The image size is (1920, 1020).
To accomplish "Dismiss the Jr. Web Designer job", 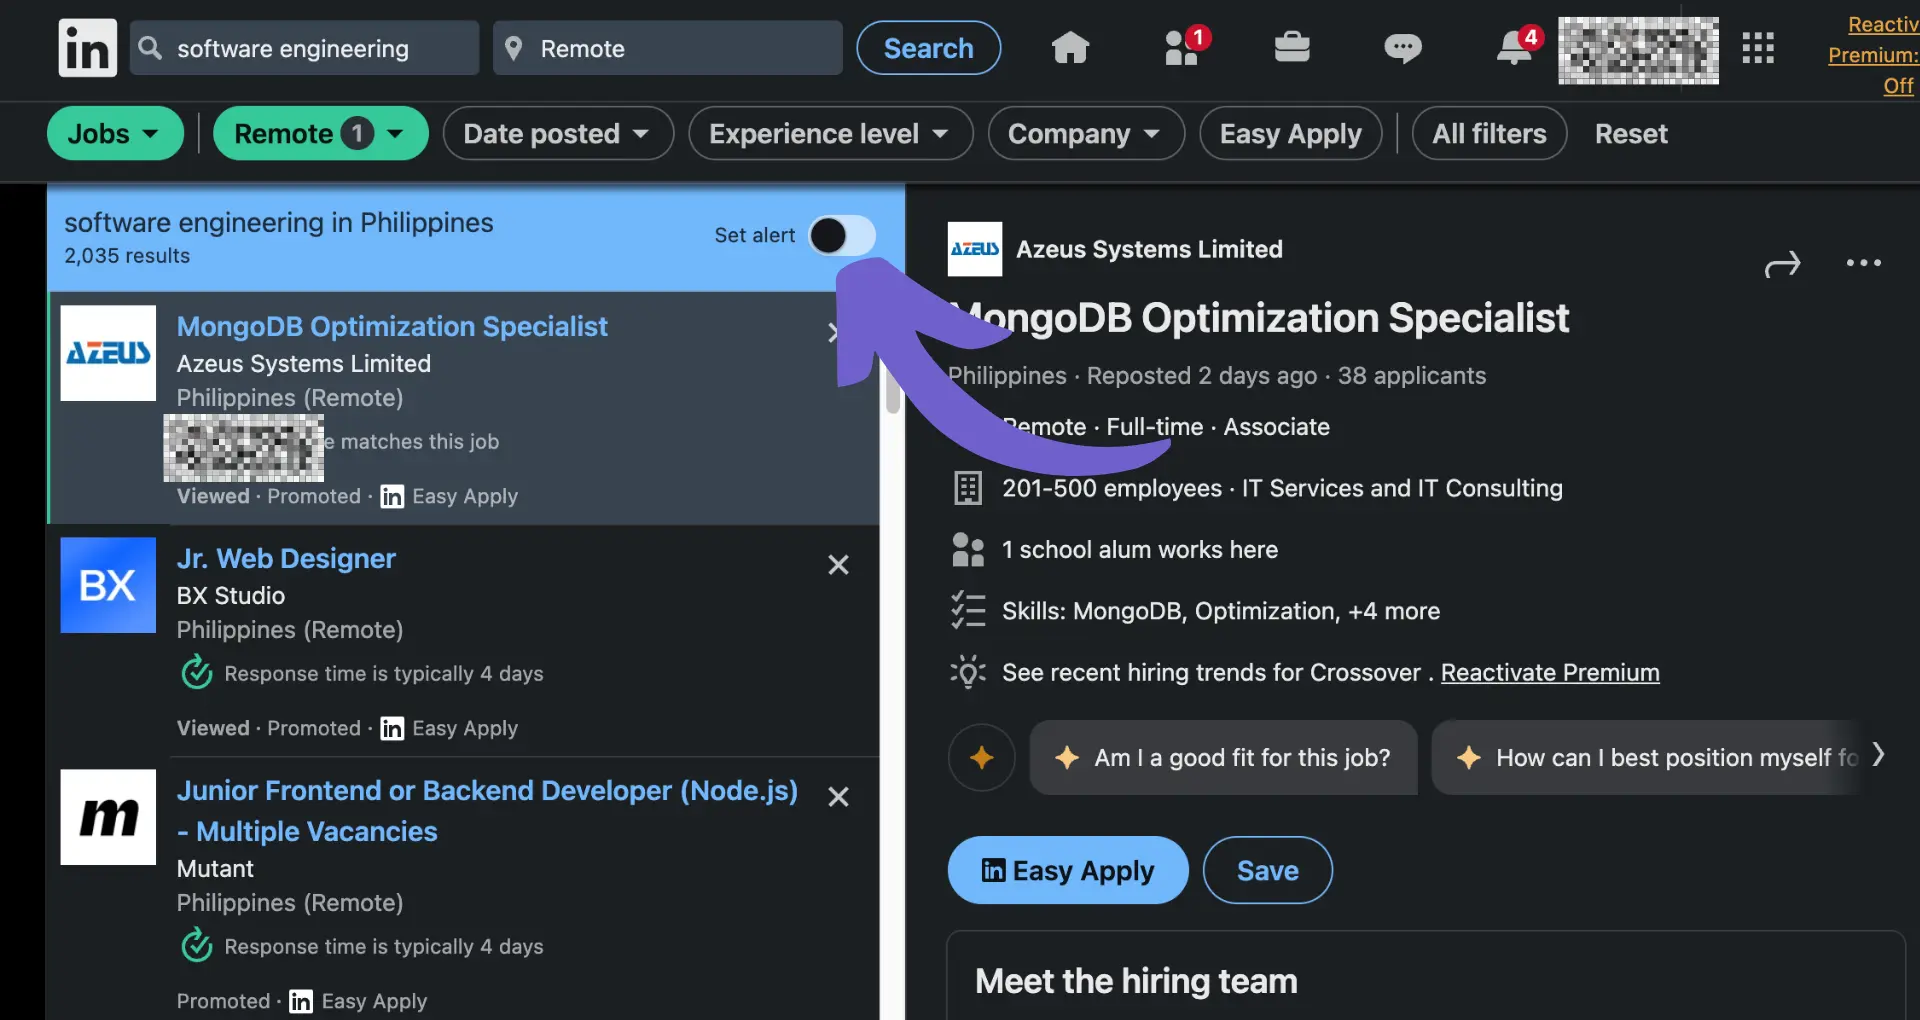I will tap(838, 565).
